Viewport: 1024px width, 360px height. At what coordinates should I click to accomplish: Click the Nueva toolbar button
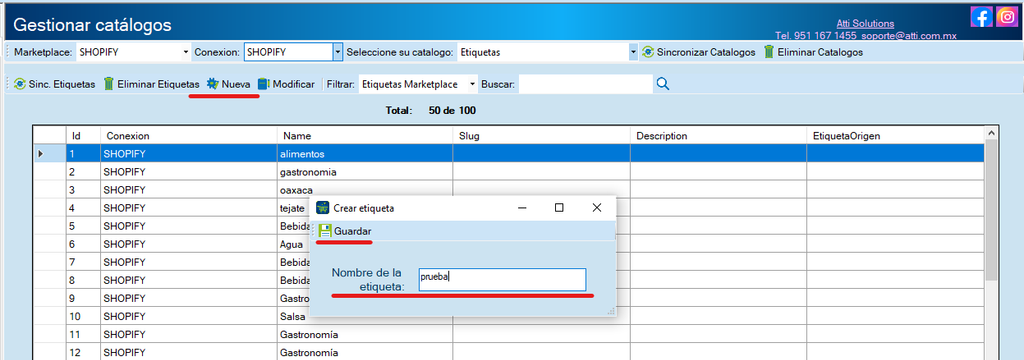click(229, 84)
